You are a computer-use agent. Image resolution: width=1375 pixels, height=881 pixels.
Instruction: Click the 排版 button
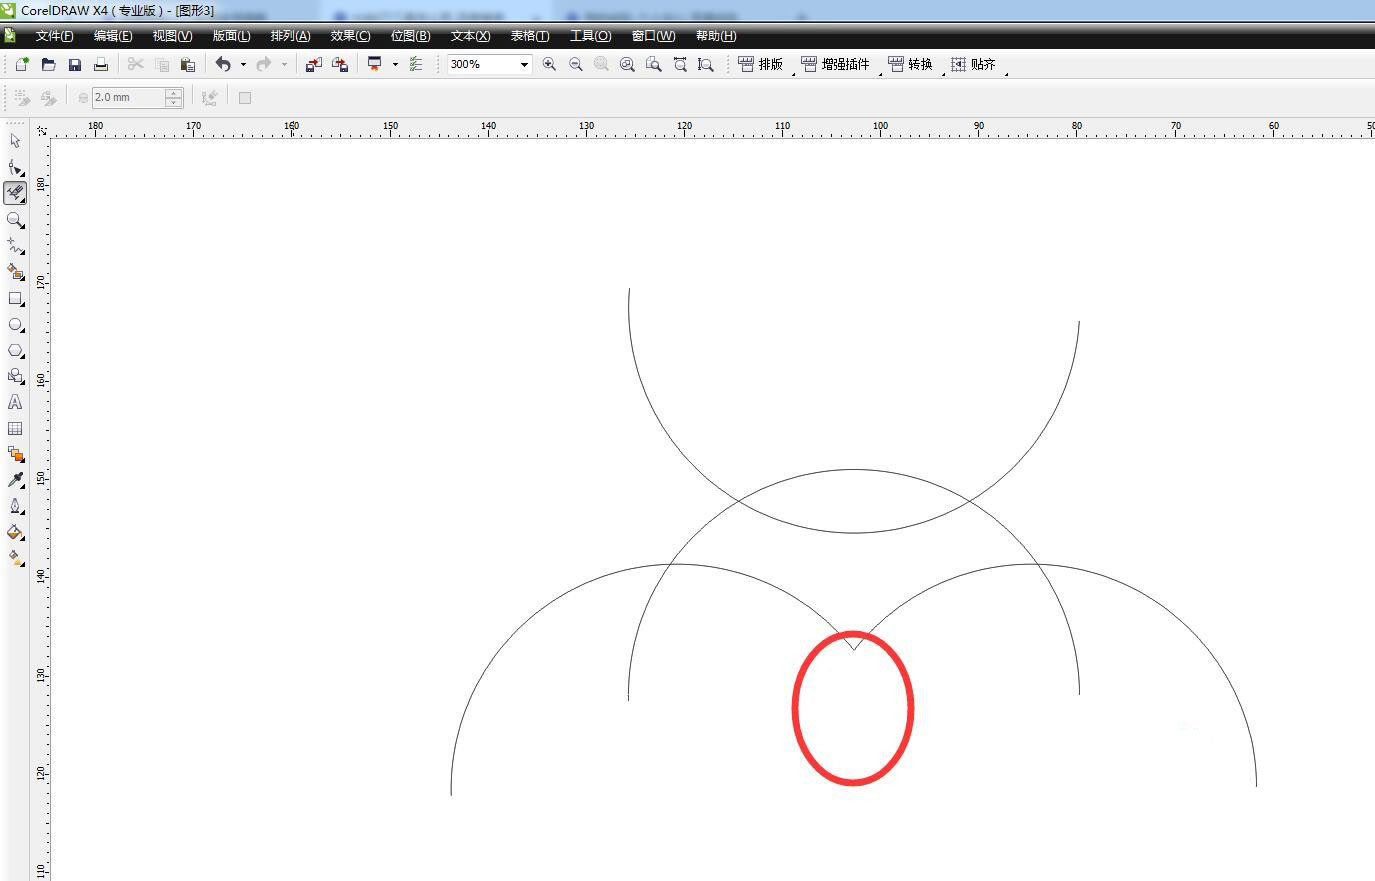[761, 64]
